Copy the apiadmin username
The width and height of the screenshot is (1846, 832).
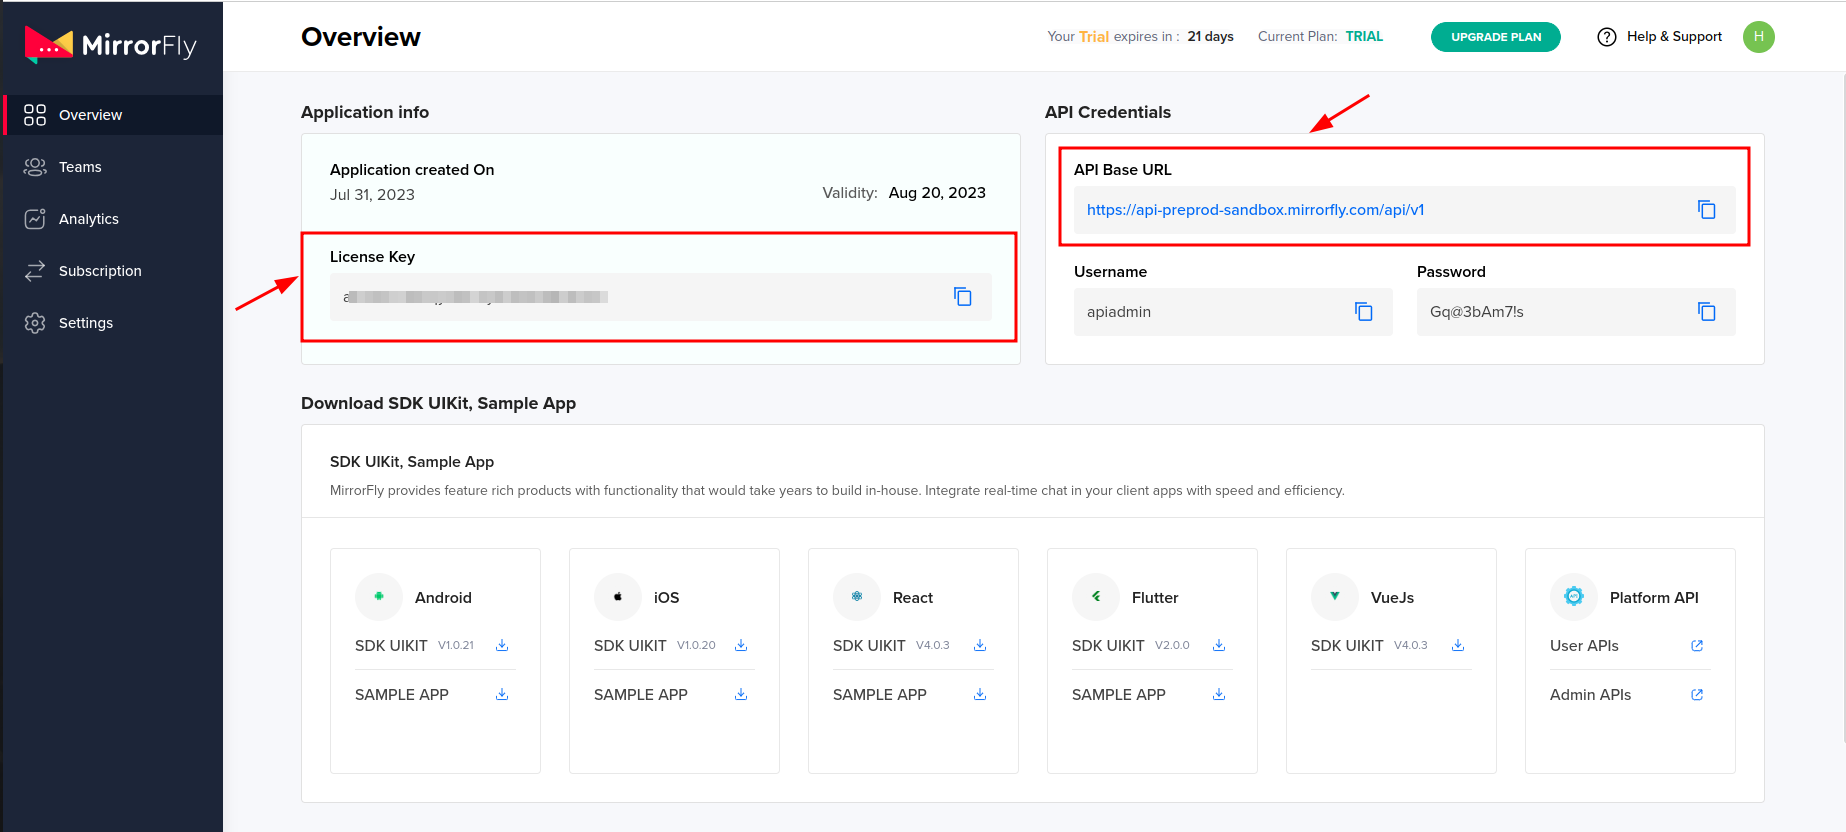tap(1363, 312)
